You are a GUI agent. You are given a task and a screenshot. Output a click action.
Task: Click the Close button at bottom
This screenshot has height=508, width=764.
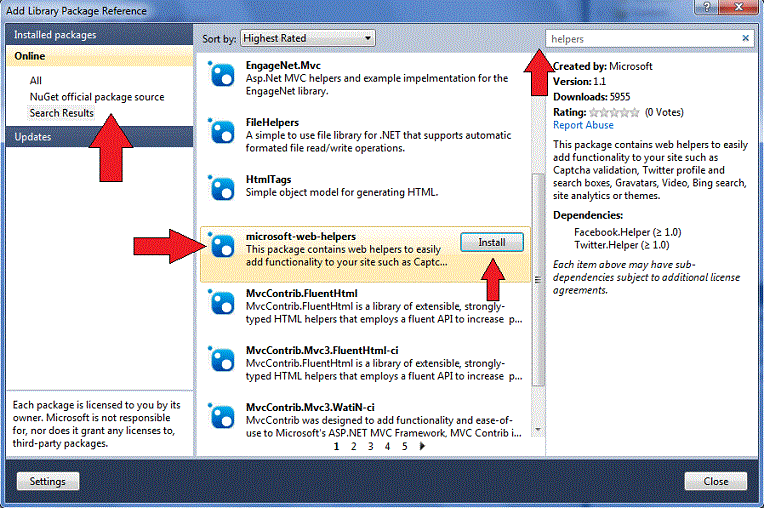(x=715, y=481)
